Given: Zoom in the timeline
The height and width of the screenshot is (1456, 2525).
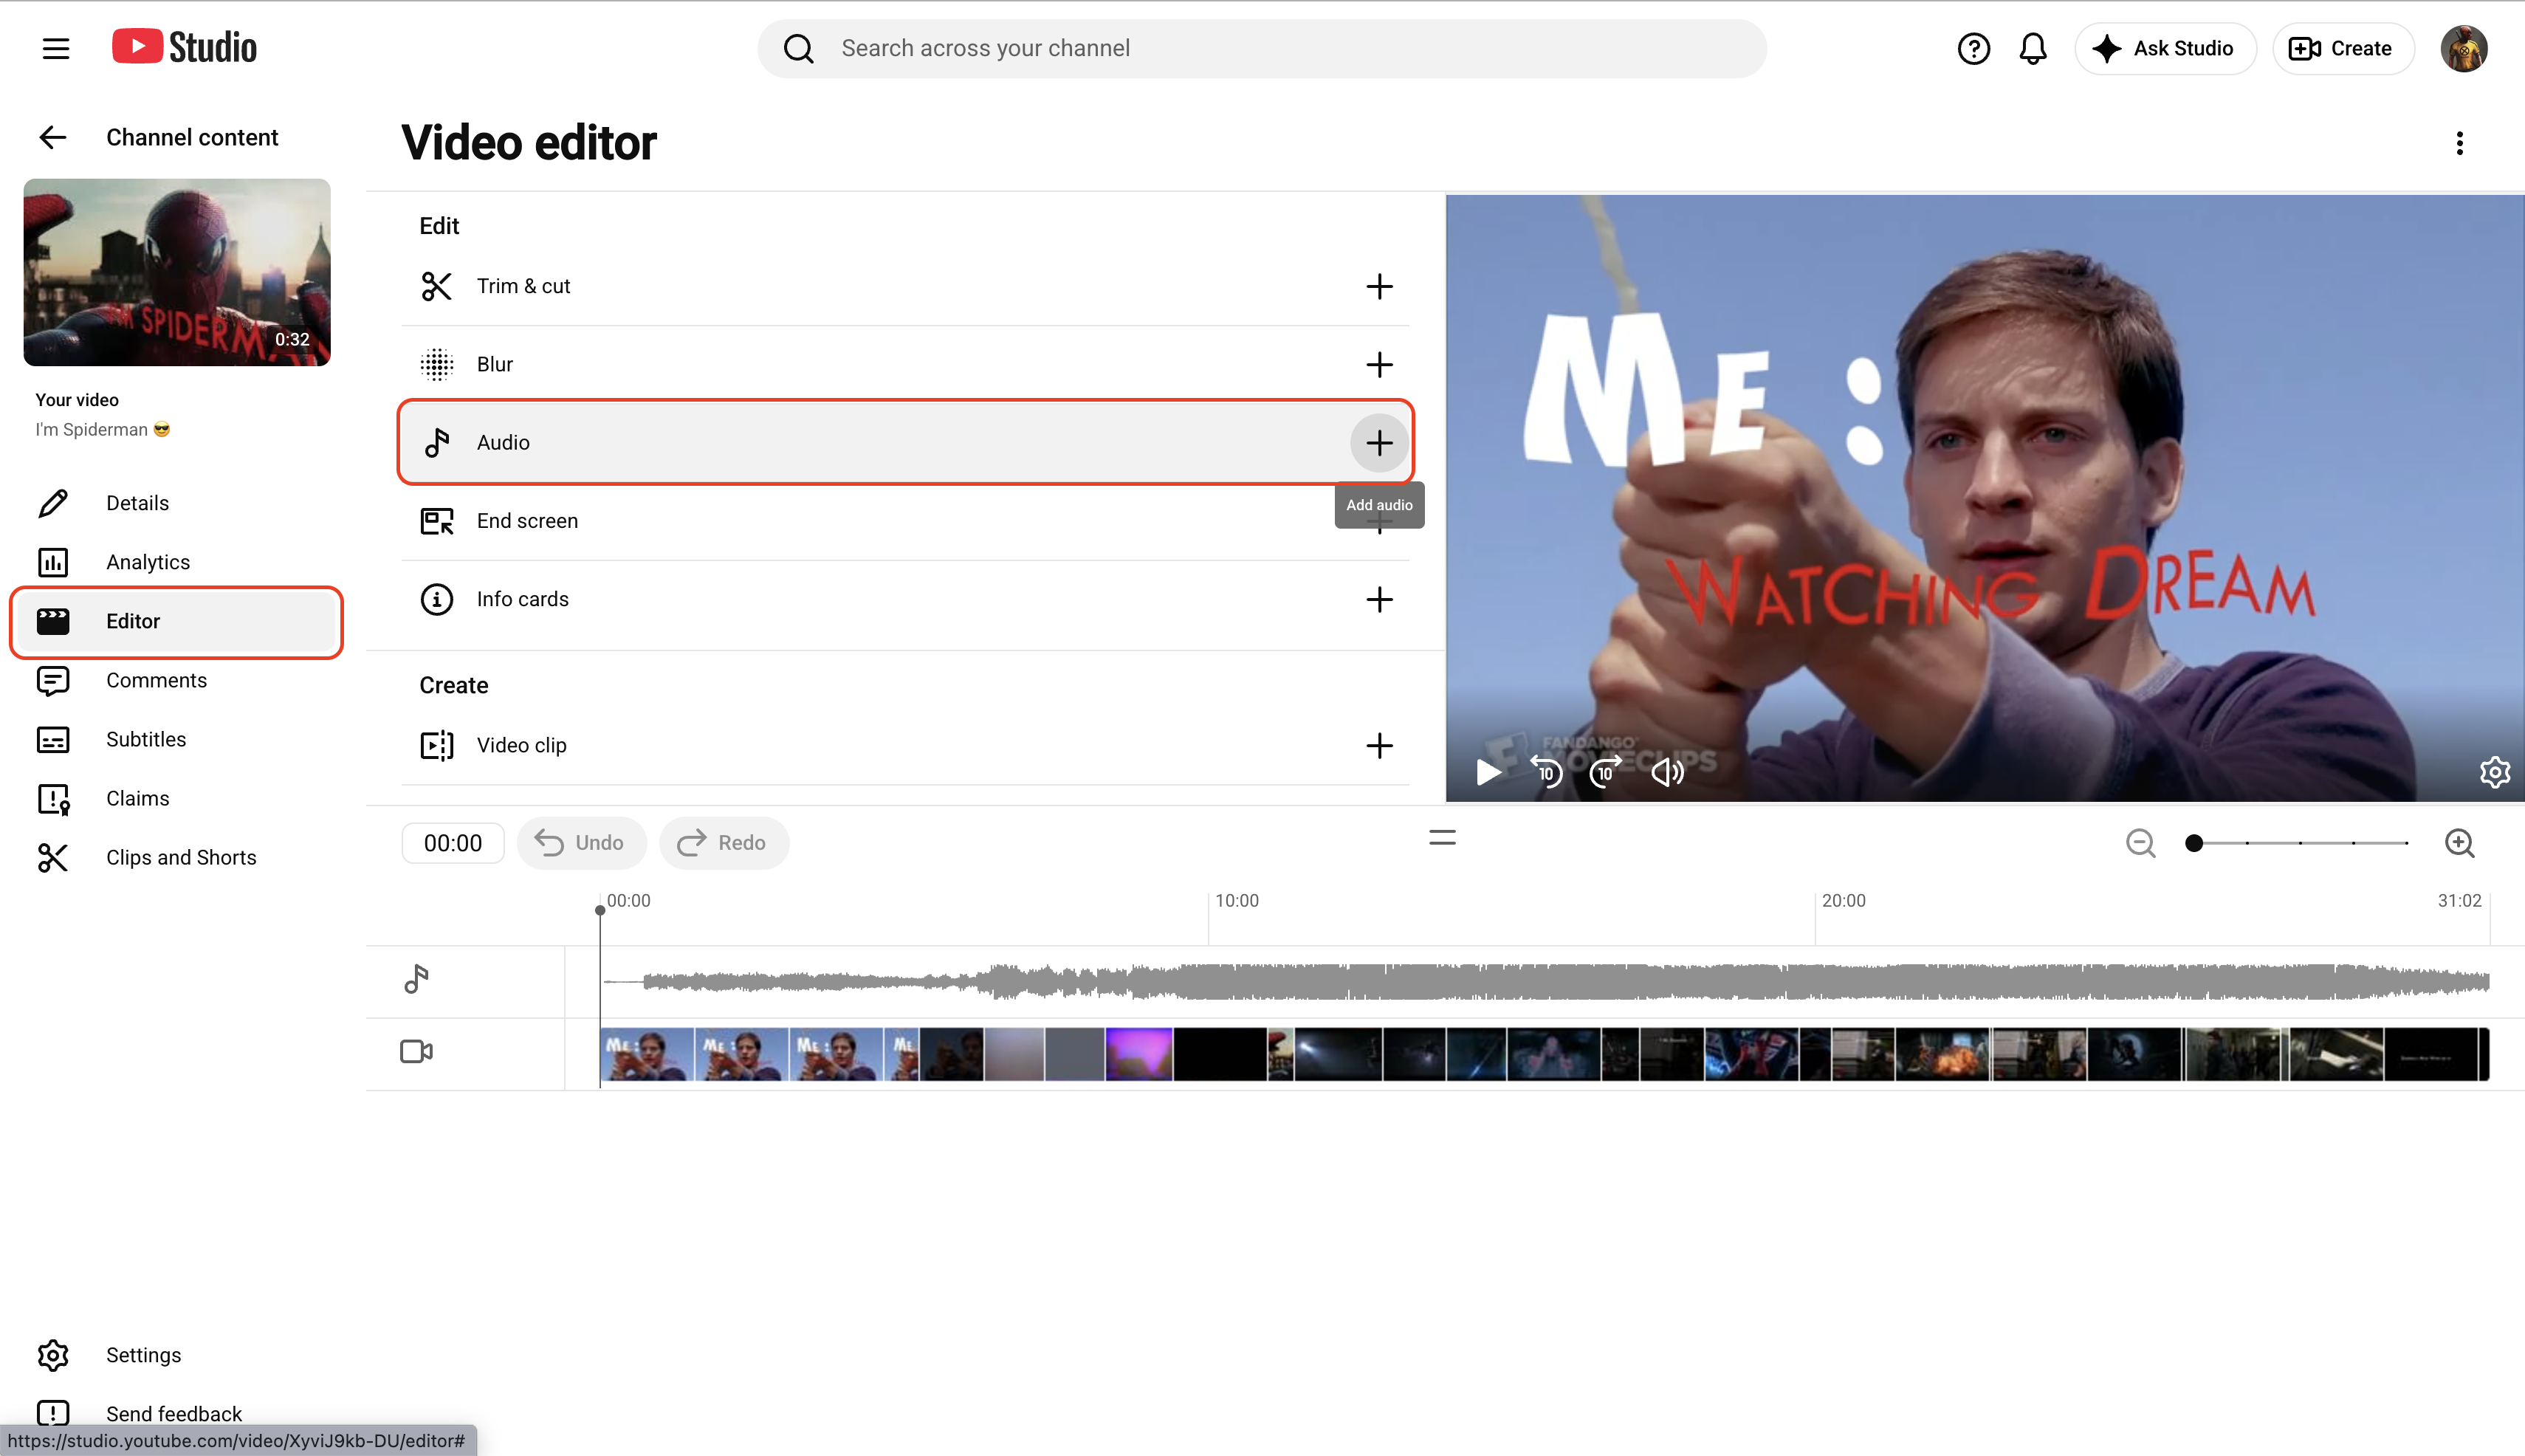Looking at the screenshot, I should tap(2459, 843).
